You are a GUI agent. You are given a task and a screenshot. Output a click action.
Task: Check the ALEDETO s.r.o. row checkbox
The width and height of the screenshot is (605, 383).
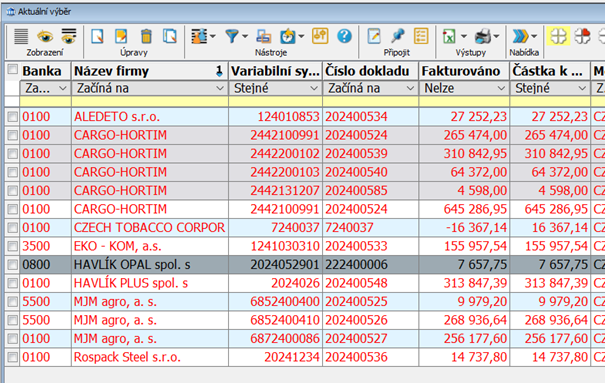(13, 116)
